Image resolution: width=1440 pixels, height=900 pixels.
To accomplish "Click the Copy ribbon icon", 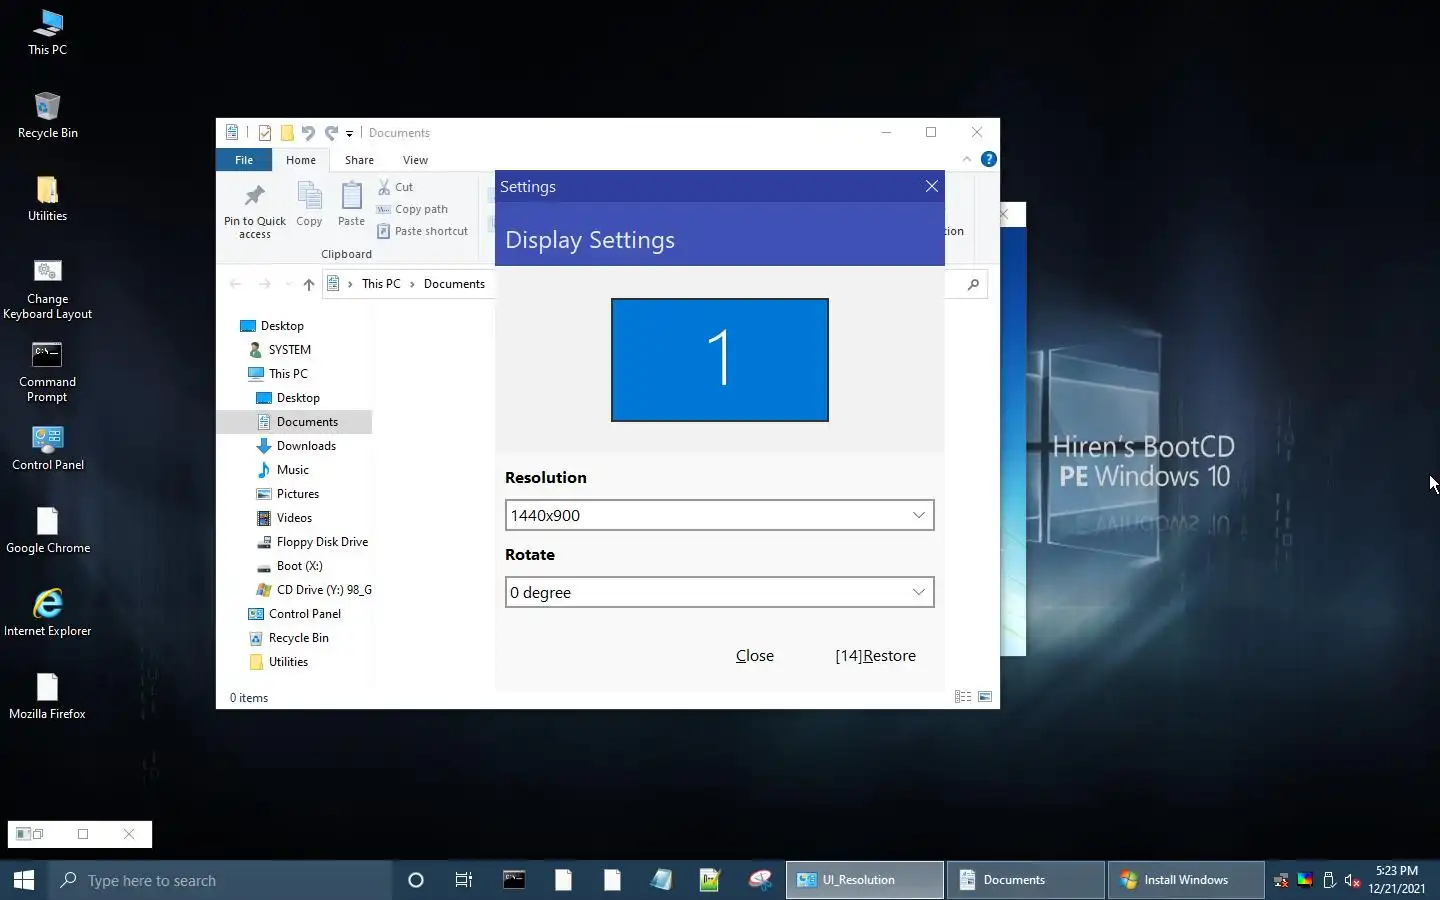I will (309, 205).
